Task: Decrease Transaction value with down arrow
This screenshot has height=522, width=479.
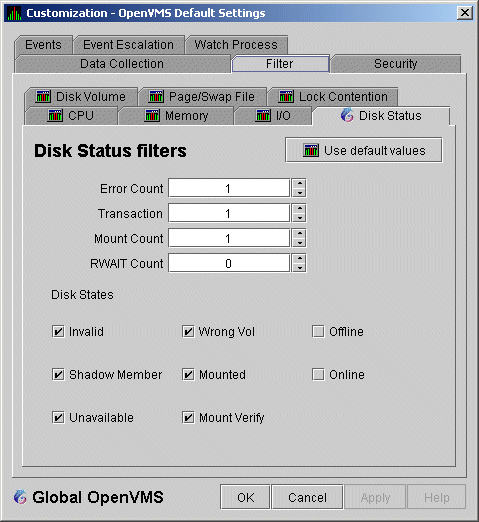Action: coord(300,218)
